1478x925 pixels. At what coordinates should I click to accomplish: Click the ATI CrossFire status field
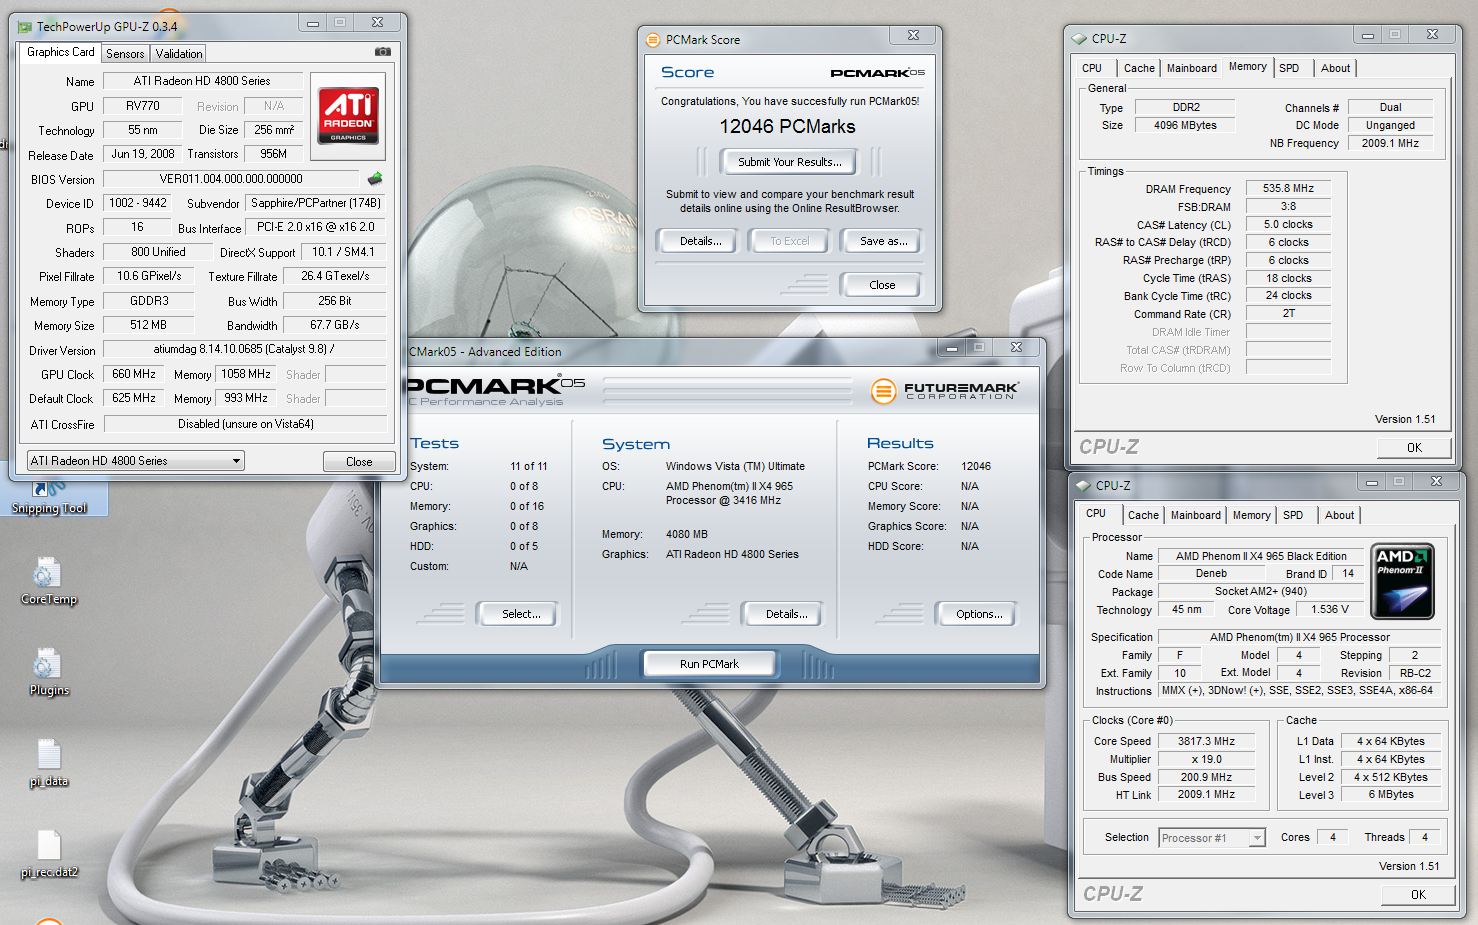pos(246,424)
